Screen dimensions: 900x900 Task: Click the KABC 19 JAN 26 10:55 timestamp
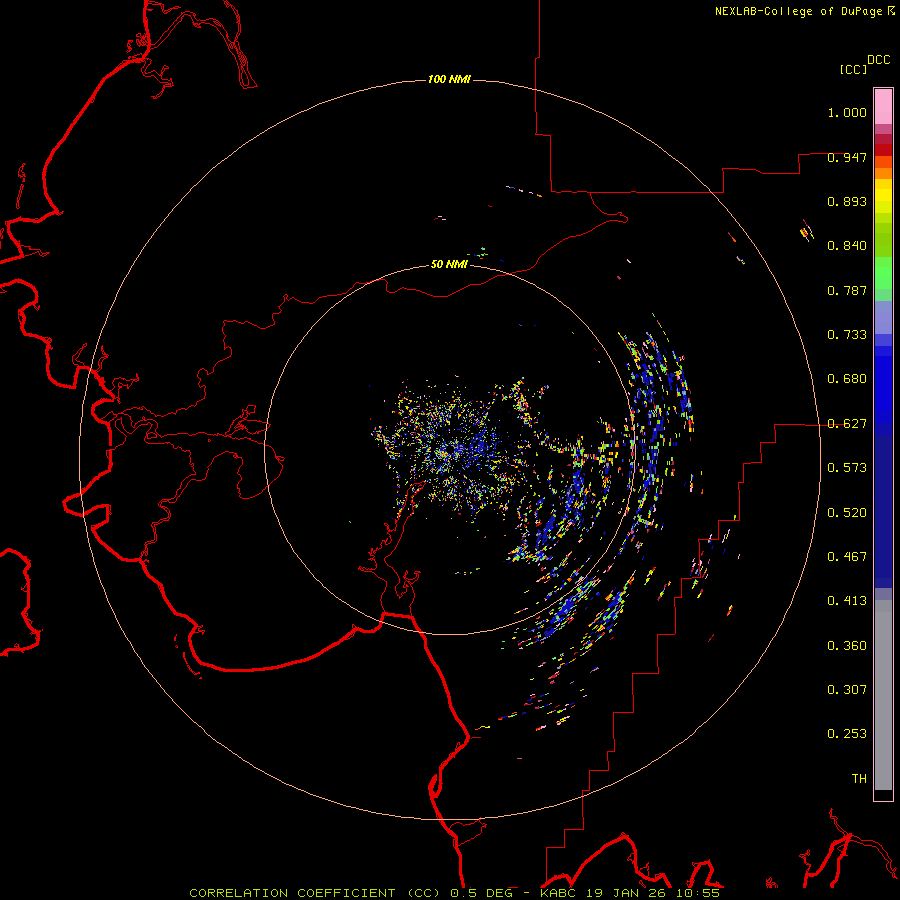coord(630,893)
